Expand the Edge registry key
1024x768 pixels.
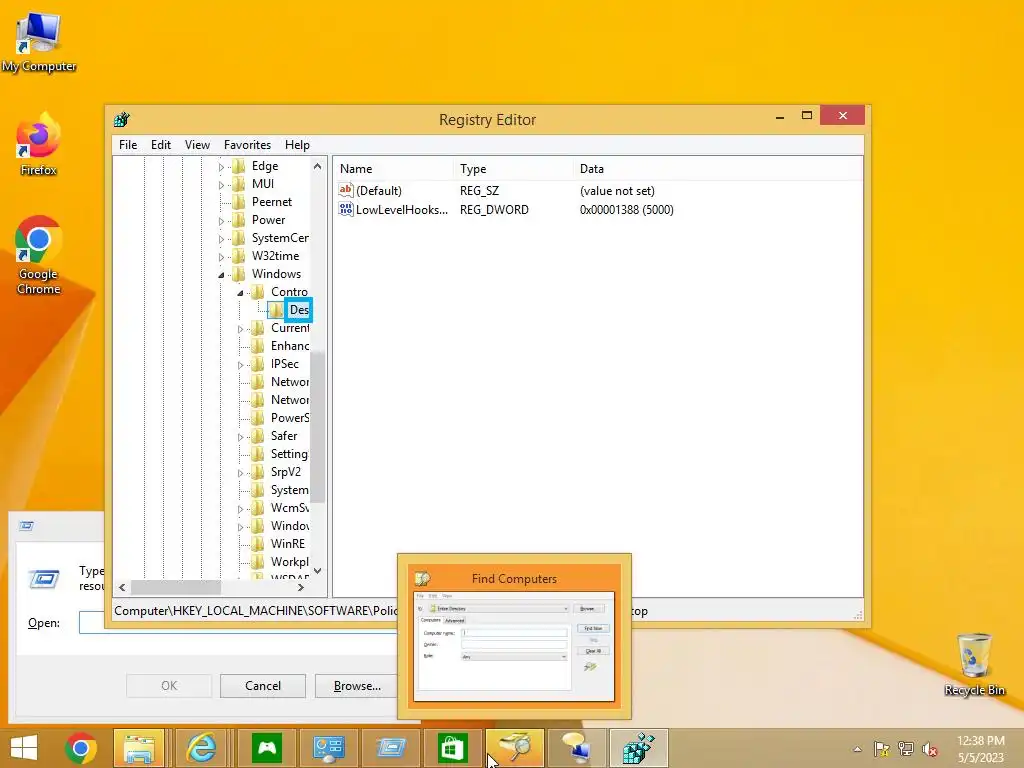(x=221, y=167)
